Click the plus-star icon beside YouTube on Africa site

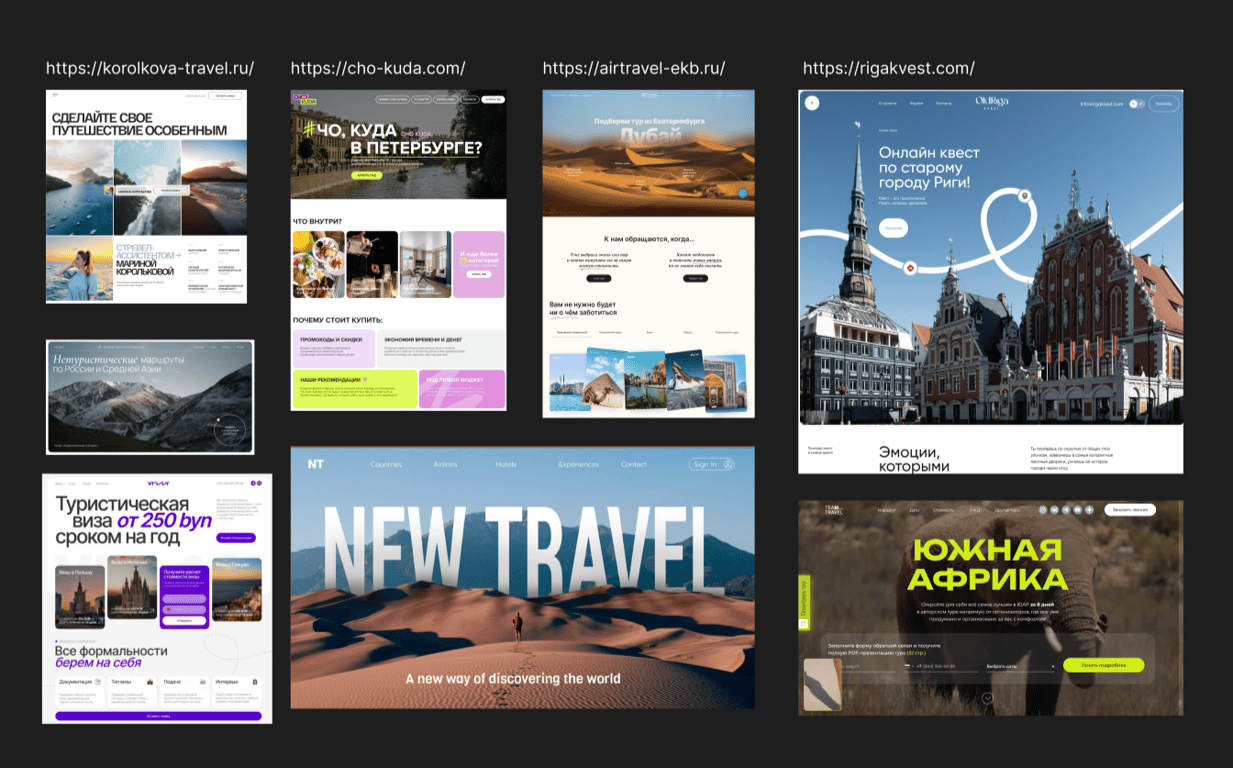point(1089,510)
